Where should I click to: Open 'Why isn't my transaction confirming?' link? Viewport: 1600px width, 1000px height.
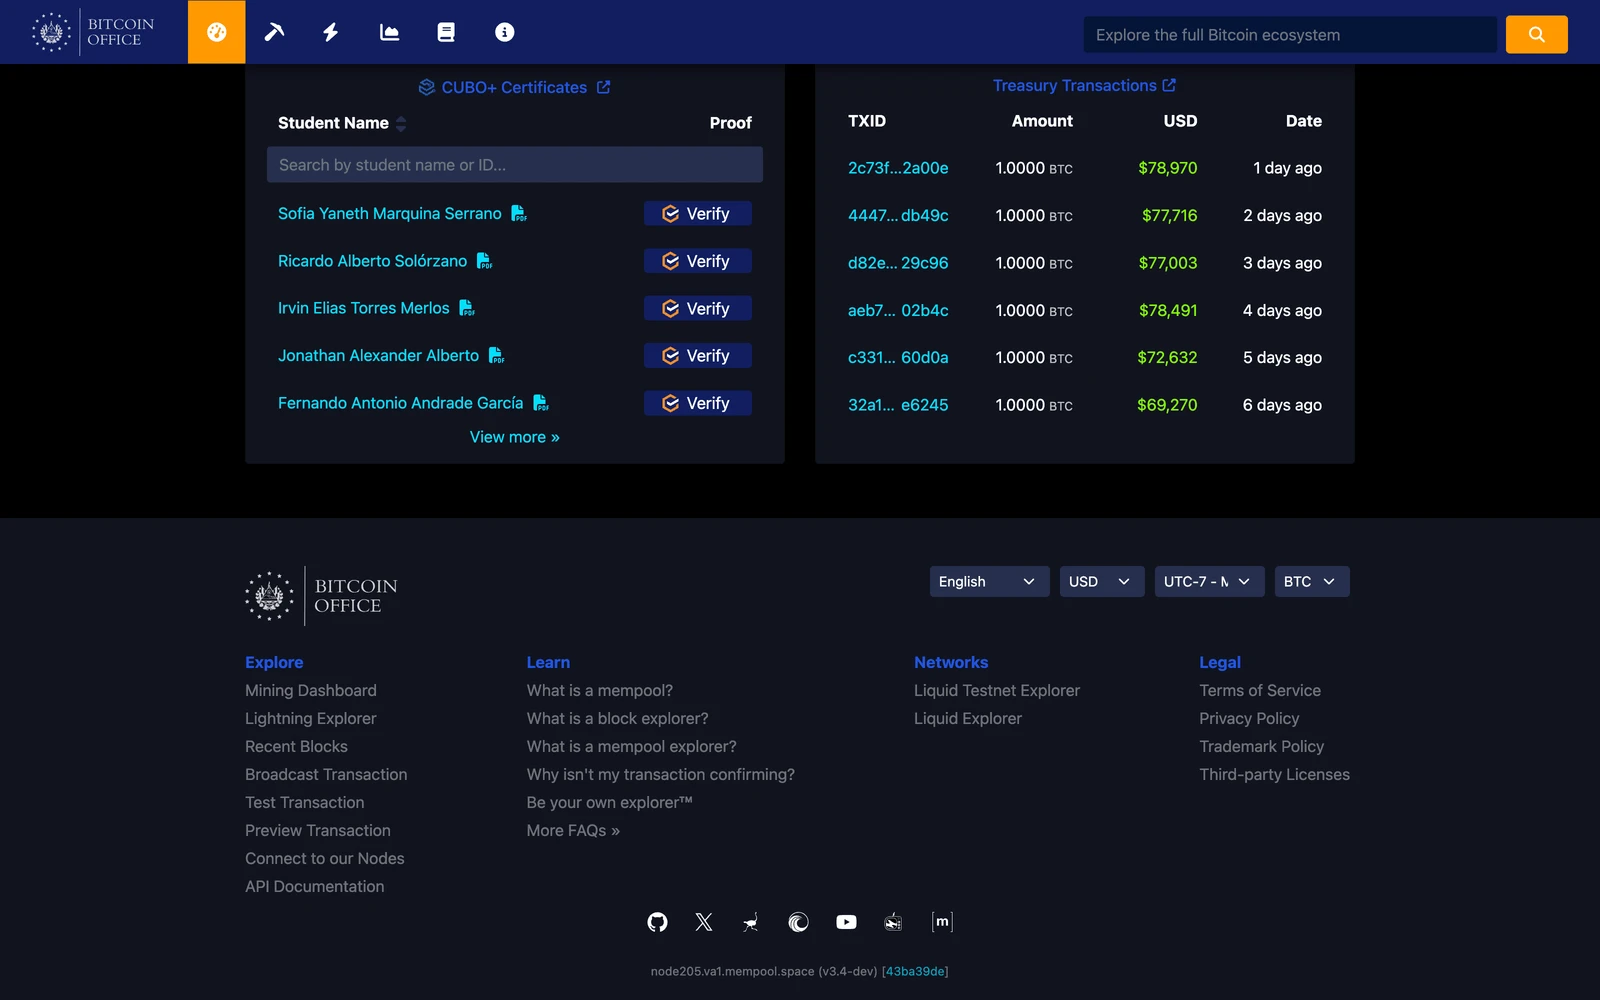(x=661, y=774)
